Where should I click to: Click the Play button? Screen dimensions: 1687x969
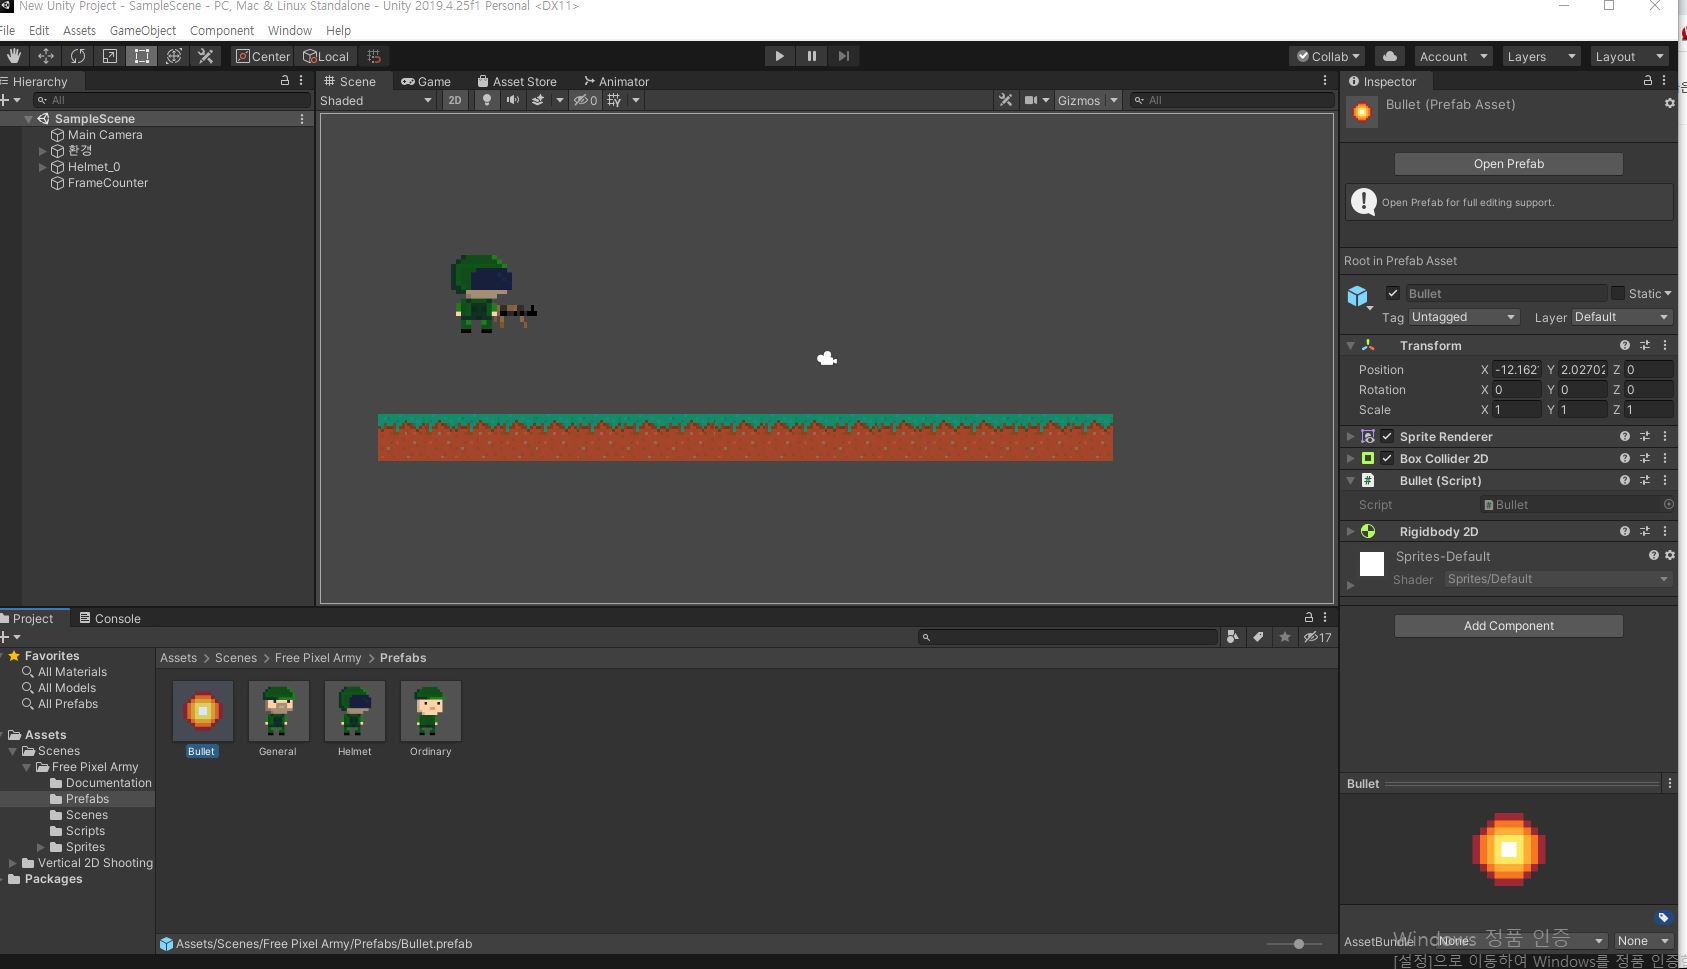pos(779,56)
